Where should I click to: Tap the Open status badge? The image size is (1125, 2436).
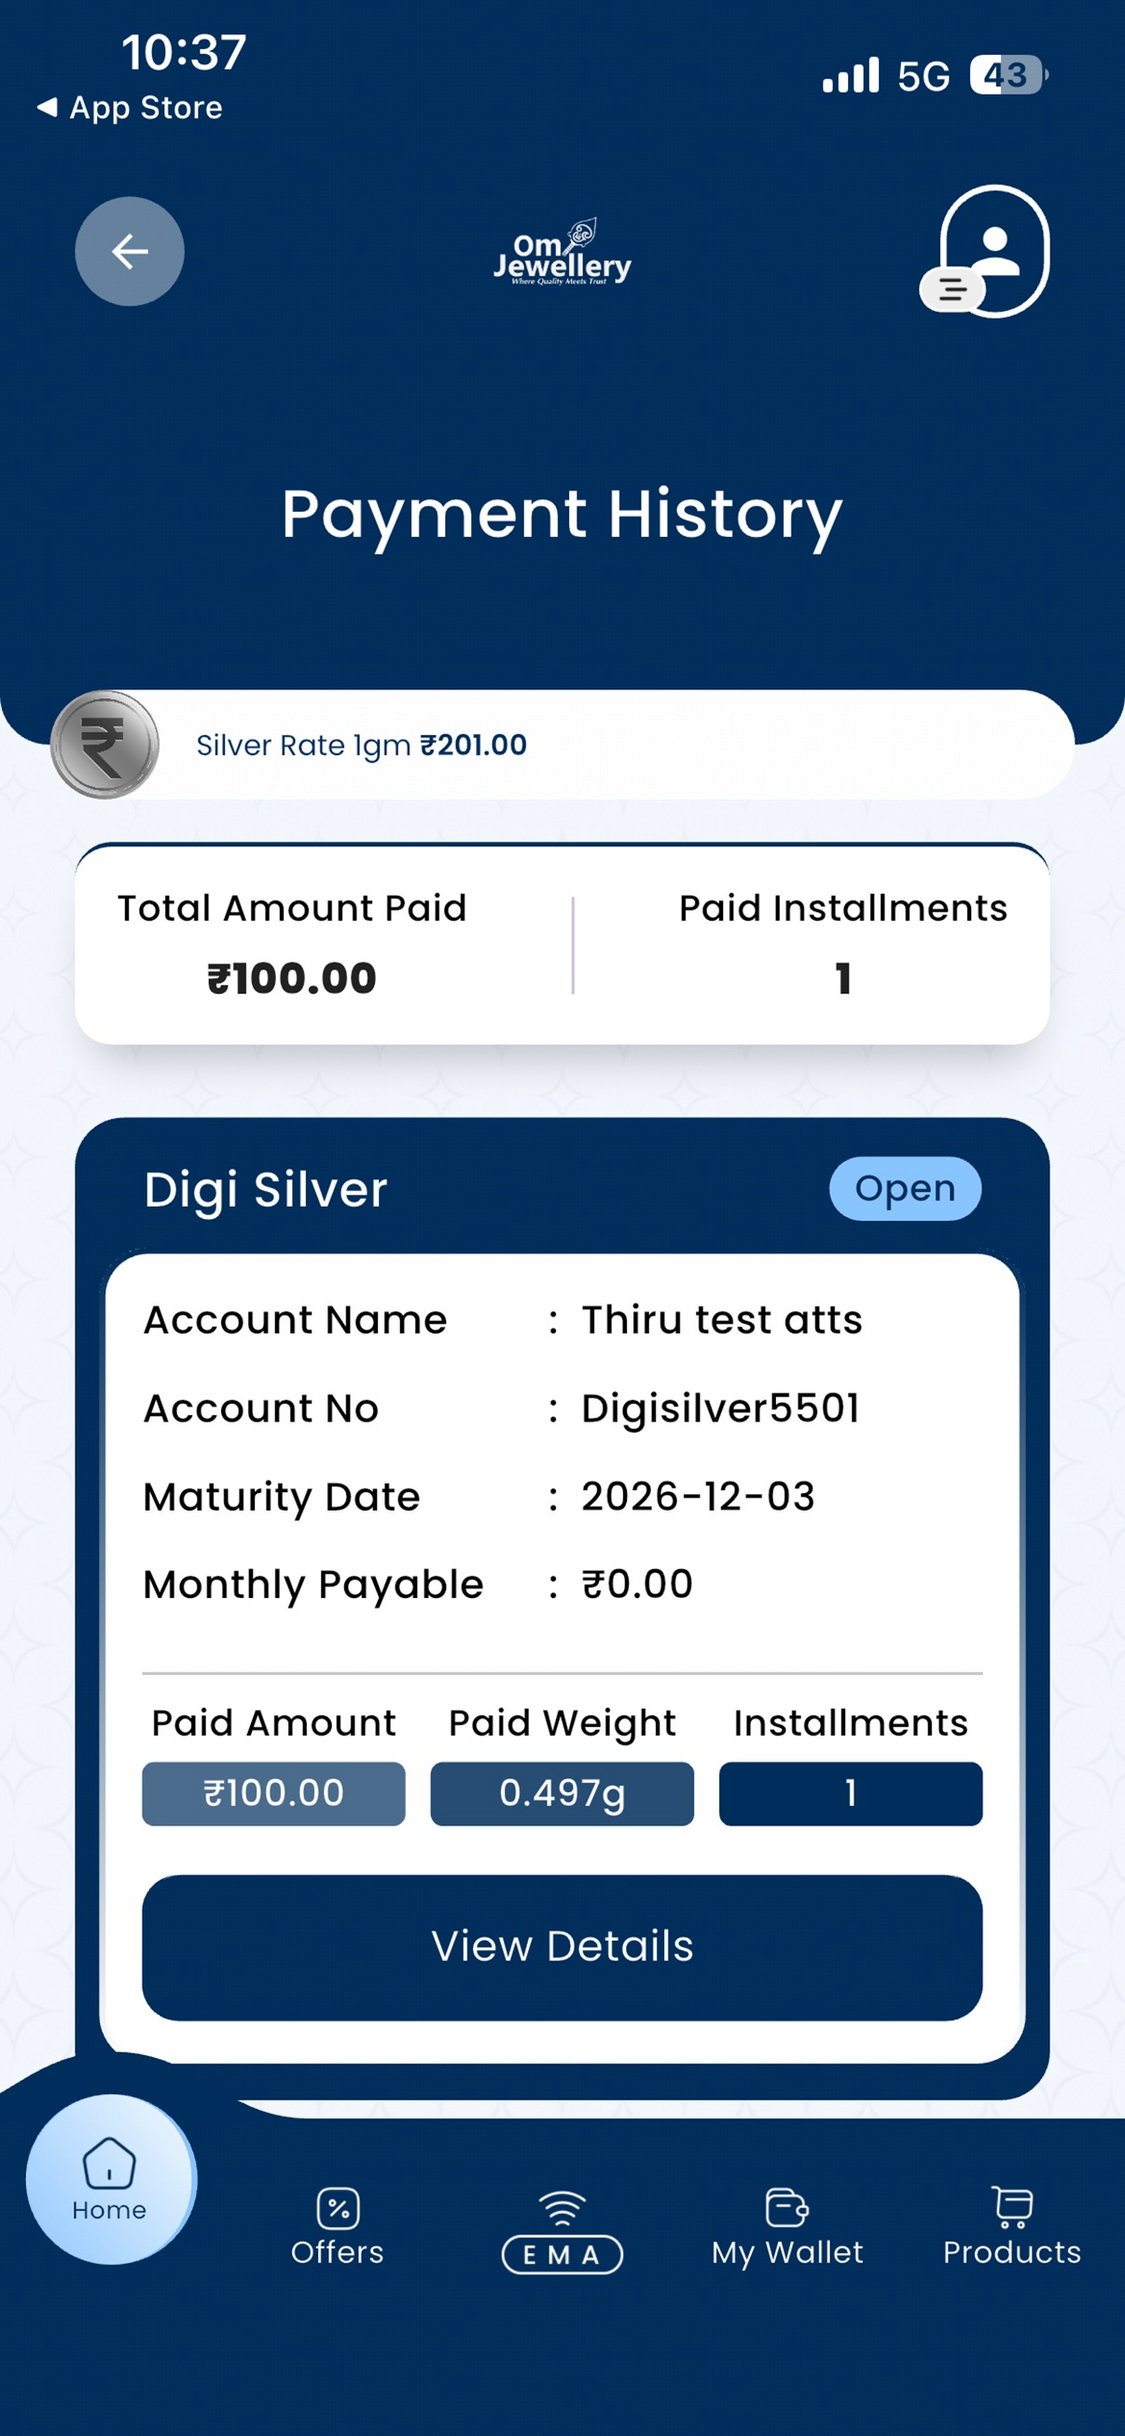pyautogui.click(x=905, y=1188)
